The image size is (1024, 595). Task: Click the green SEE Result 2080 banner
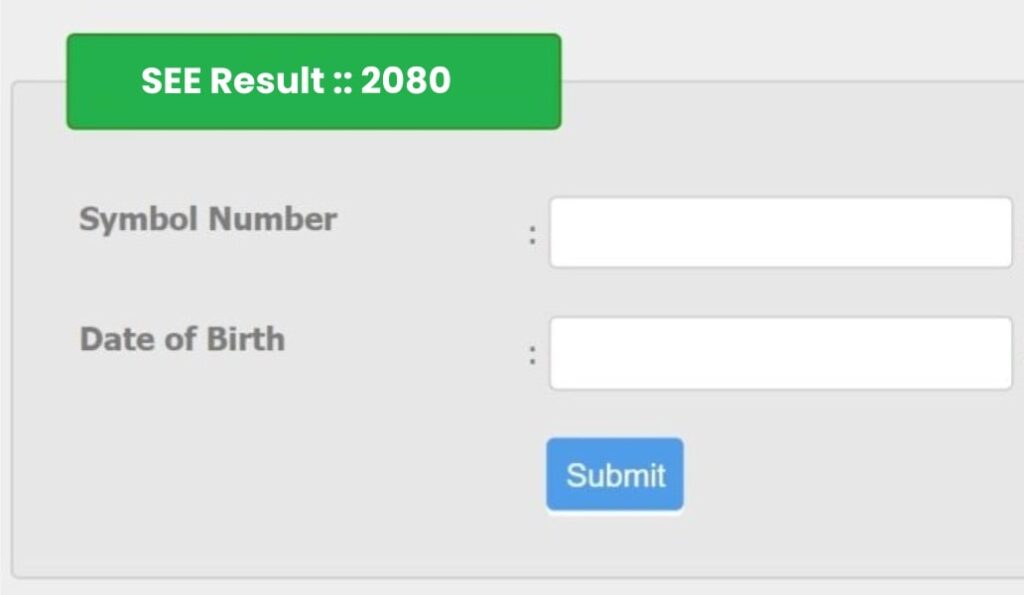pyautogui.click(x=313, y=80)
